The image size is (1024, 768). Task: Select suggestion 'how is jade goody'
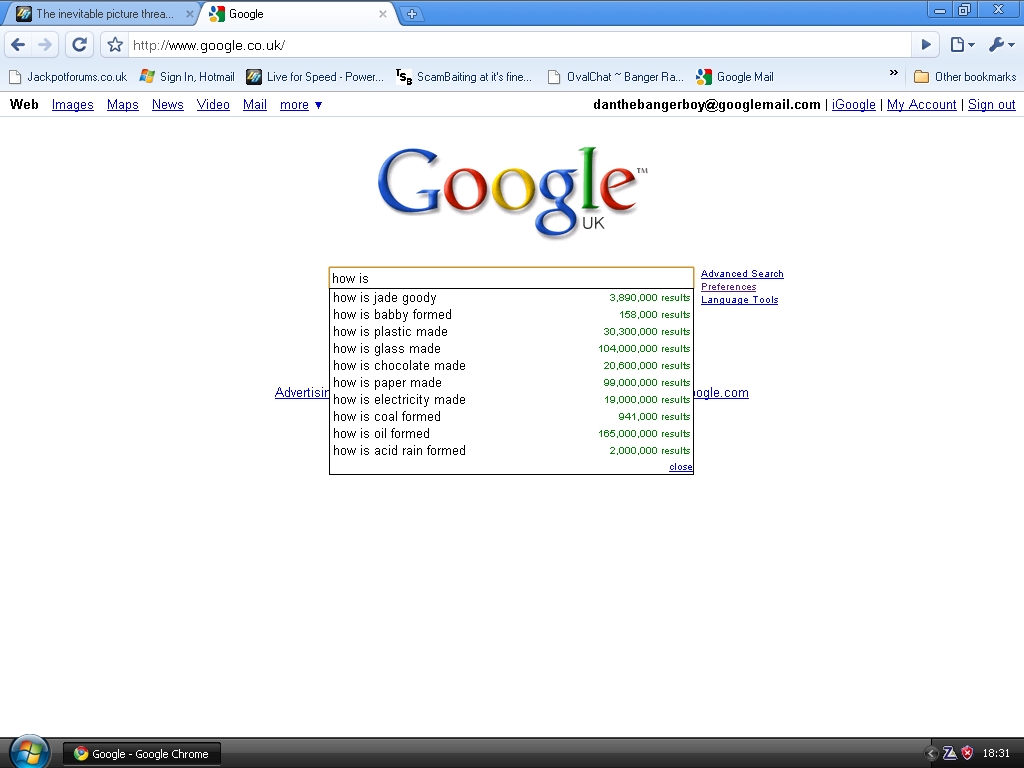tap(511, 298)
